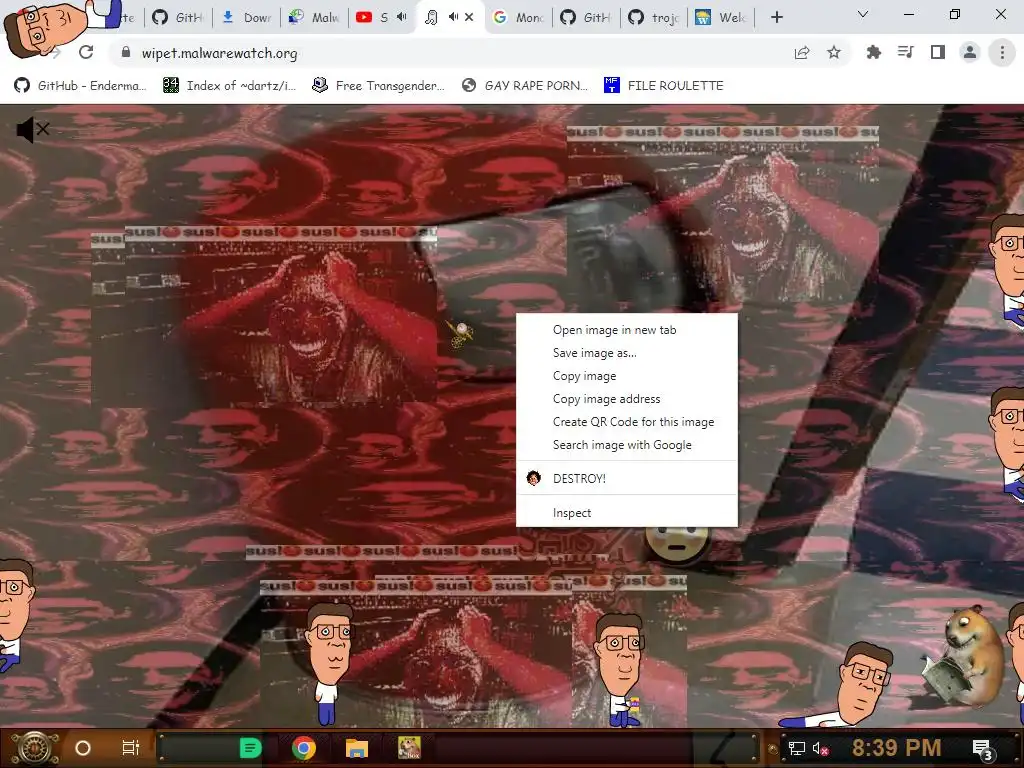Expand the tab search chevron

click(863, 14)
